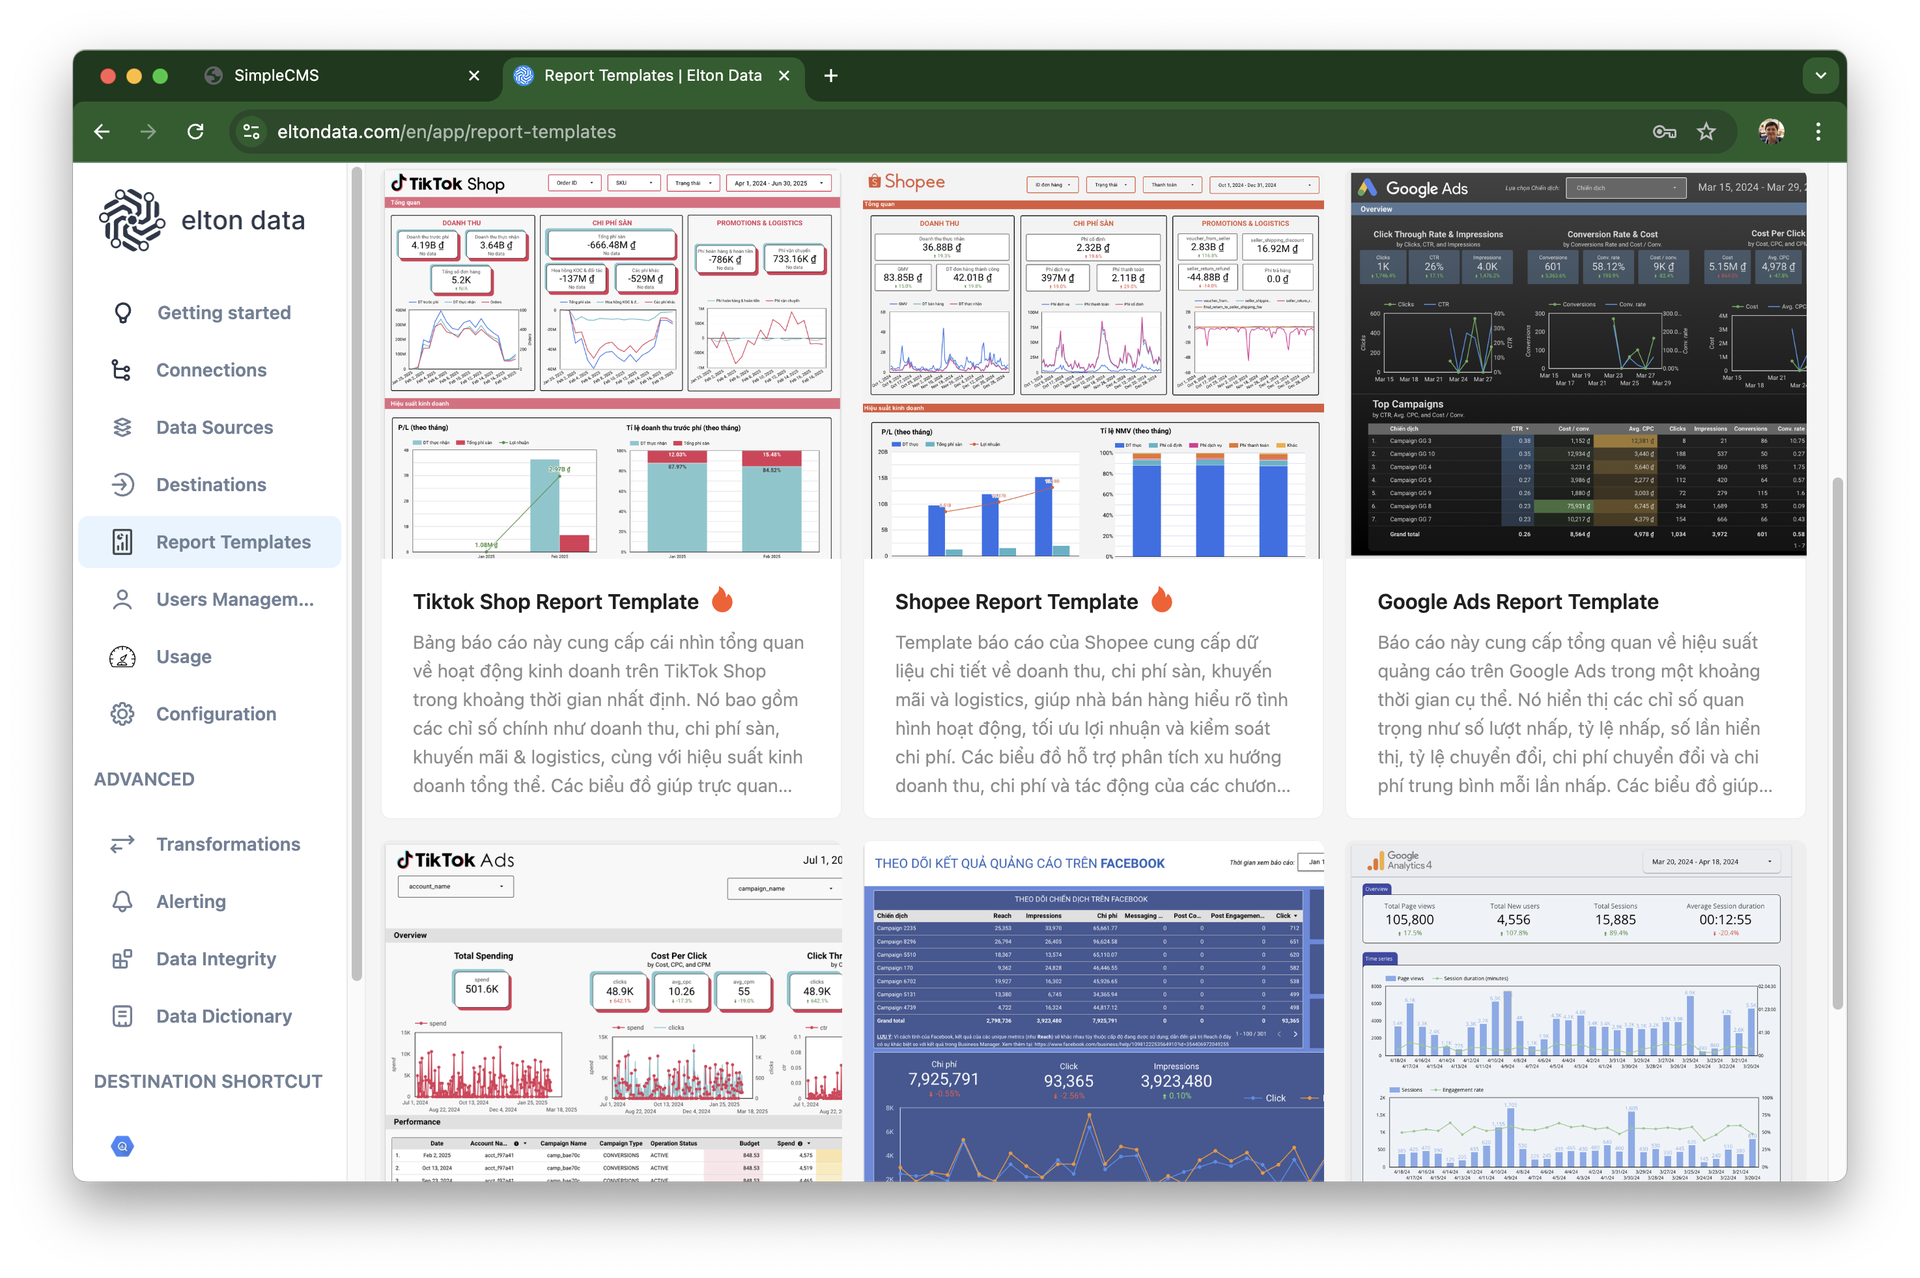Click the DESTINATION SHORTCUT heading

[208, 1081]
